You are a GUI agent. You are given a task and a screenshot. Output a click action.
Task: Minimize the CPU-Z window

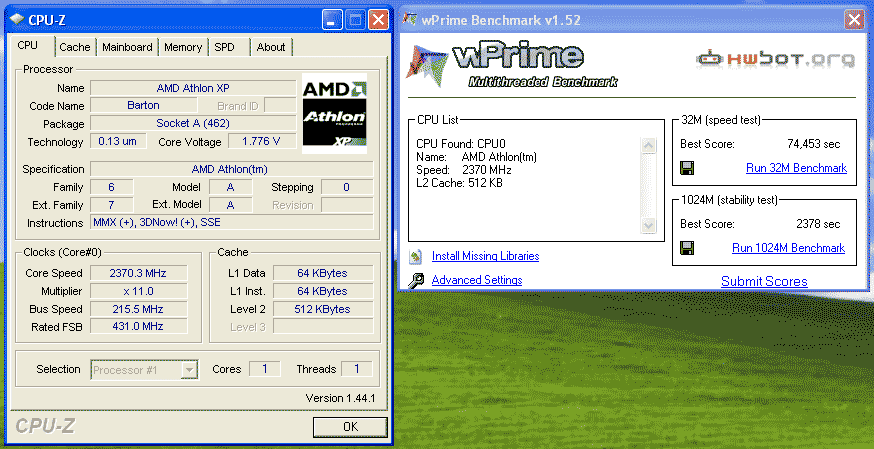(332, 21)
